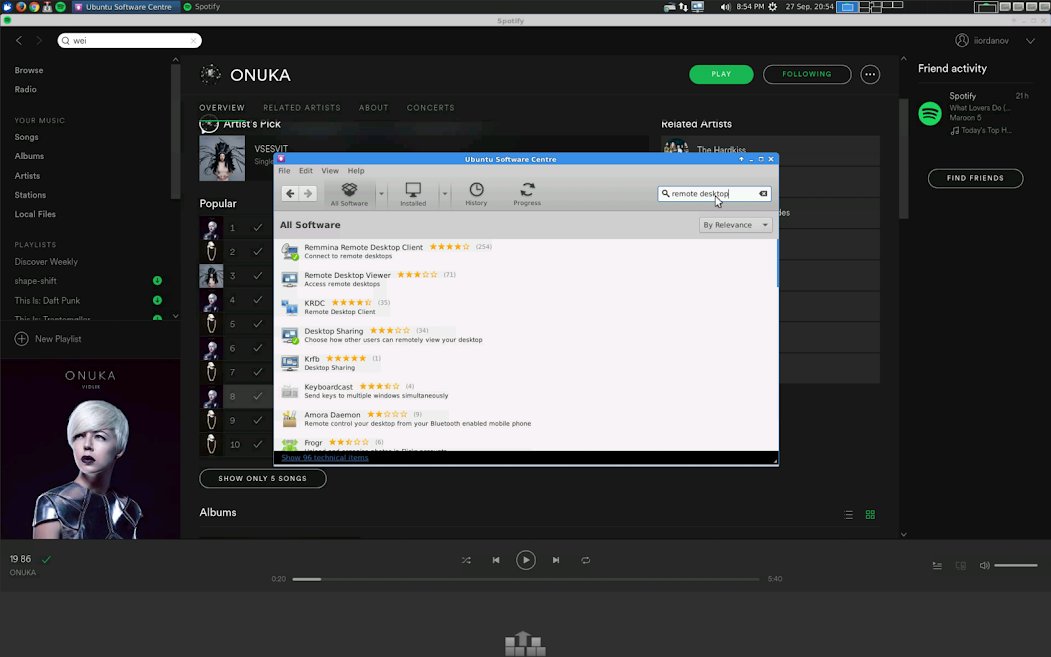The width and height of the screenshot is (1051, 657).
Task: Open the ONUKA more options ellipsis
Action: (x=870, y=74)
